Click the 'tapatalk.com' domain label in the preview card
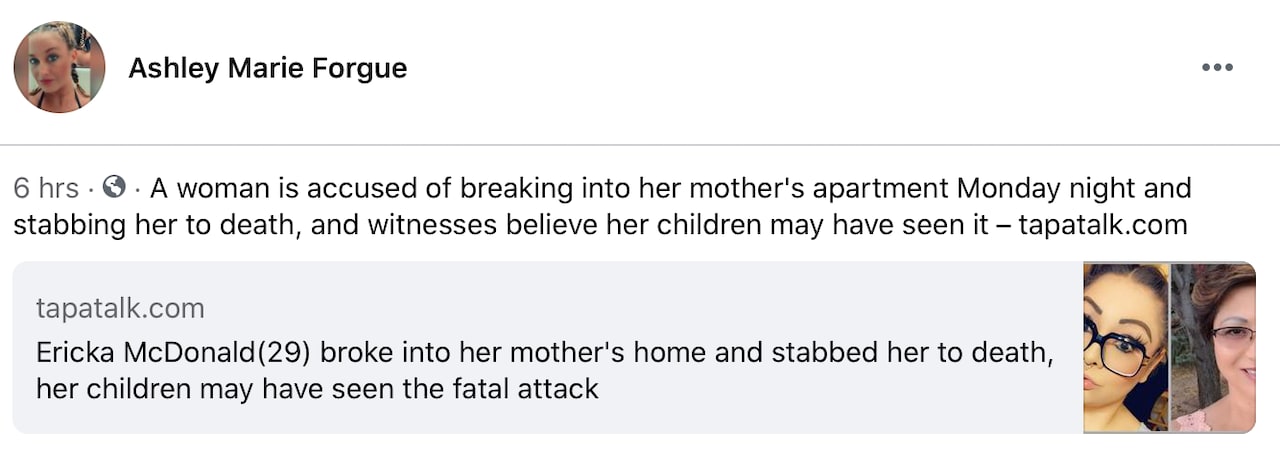Image resolution: width=1280 pixels, height=457 pixels. point(120,308)
